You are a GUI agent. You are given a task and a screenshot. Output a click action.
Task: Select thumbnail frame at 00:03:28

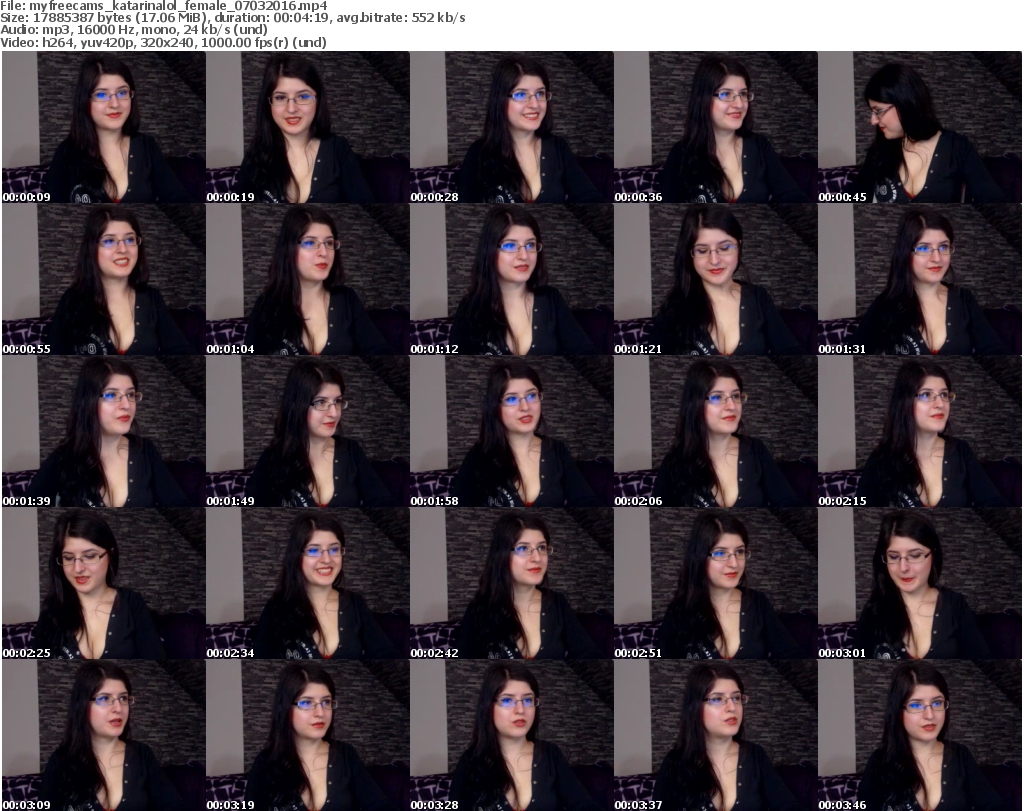[x=511, y=735]
